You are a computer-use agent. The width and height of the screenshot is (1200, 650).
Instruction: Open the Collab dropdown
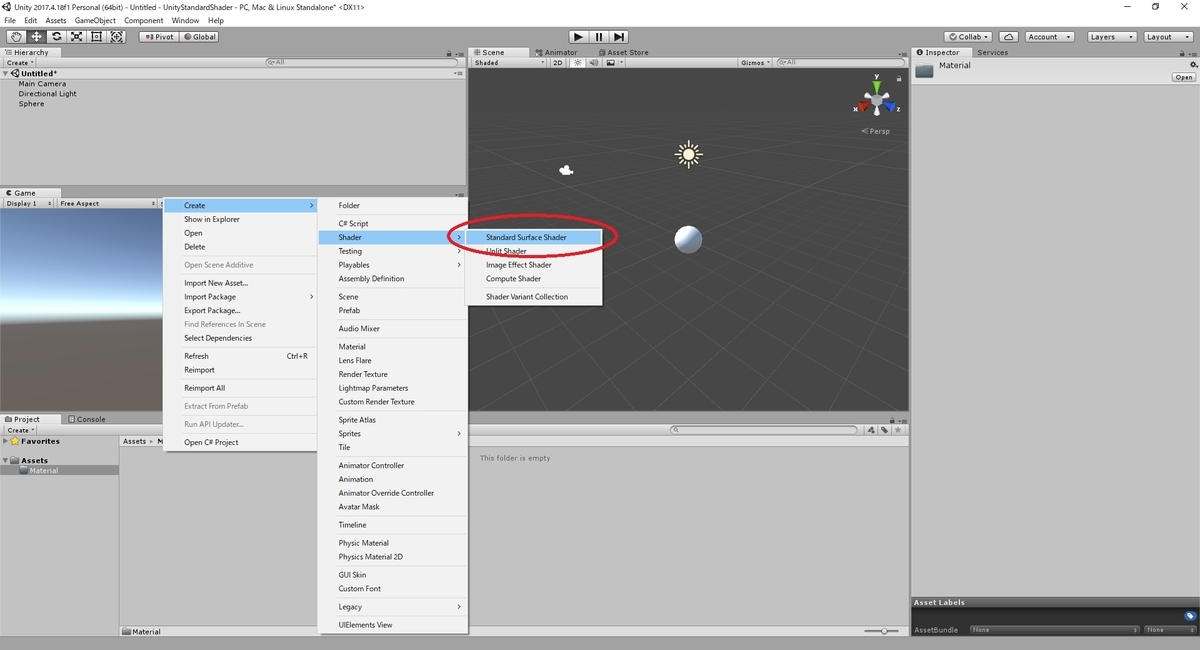point(969,37)
